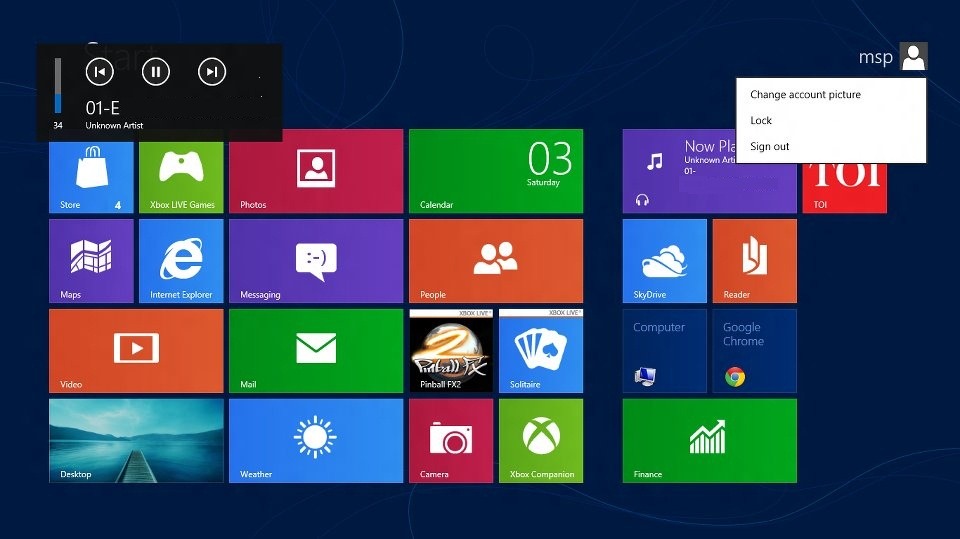Open the Reader tile

755,261
